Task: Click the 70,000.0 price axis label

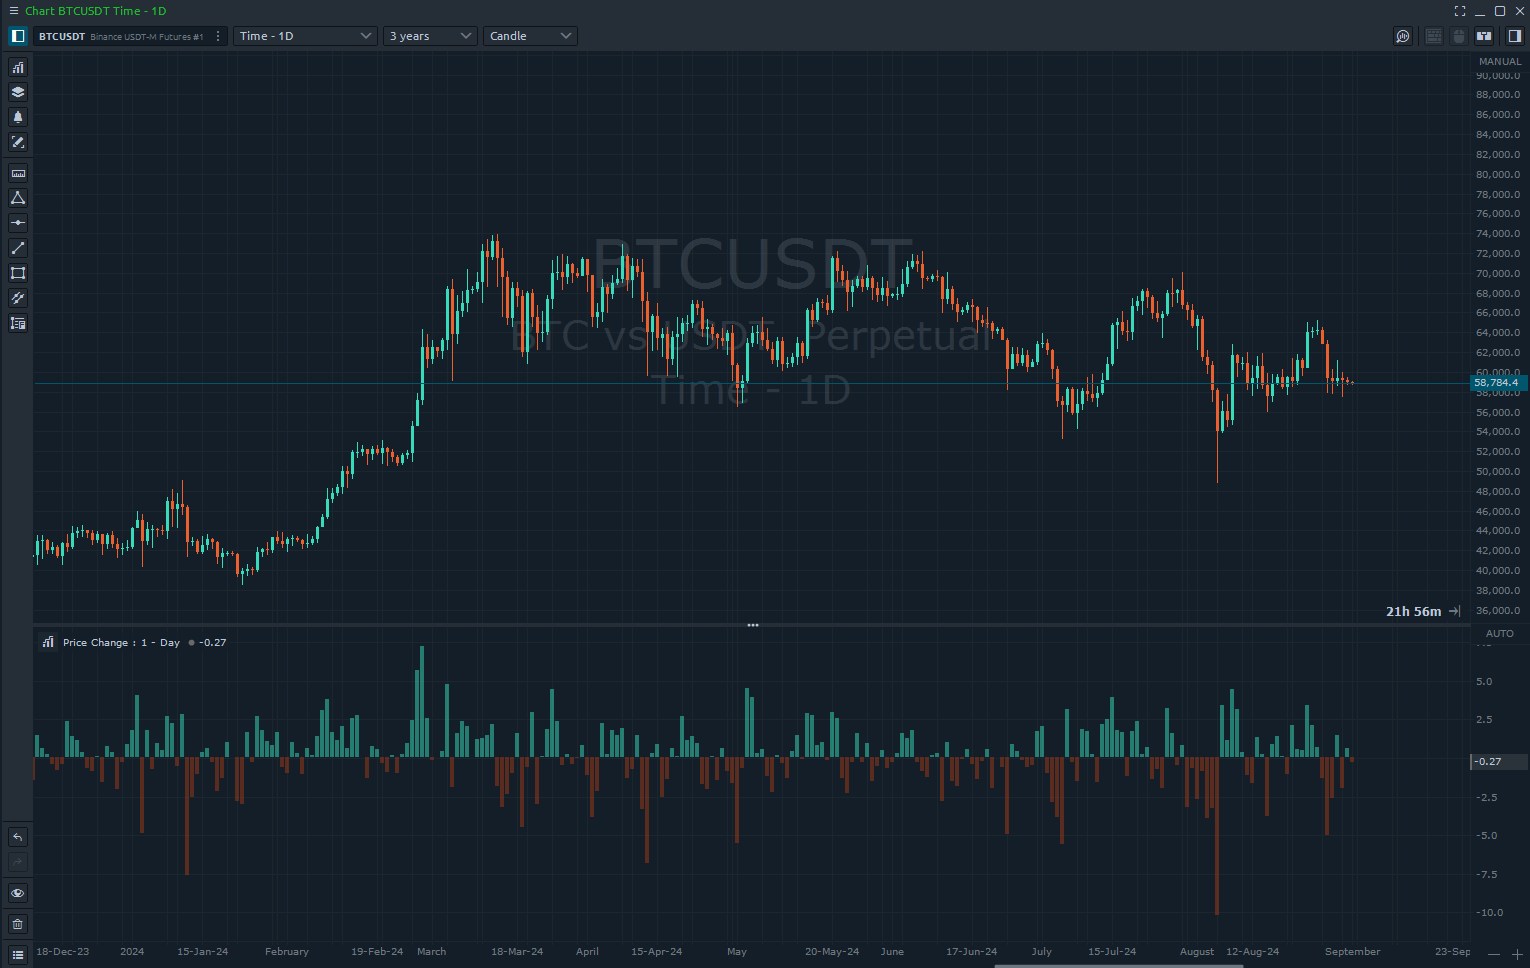Action: 1498,274
